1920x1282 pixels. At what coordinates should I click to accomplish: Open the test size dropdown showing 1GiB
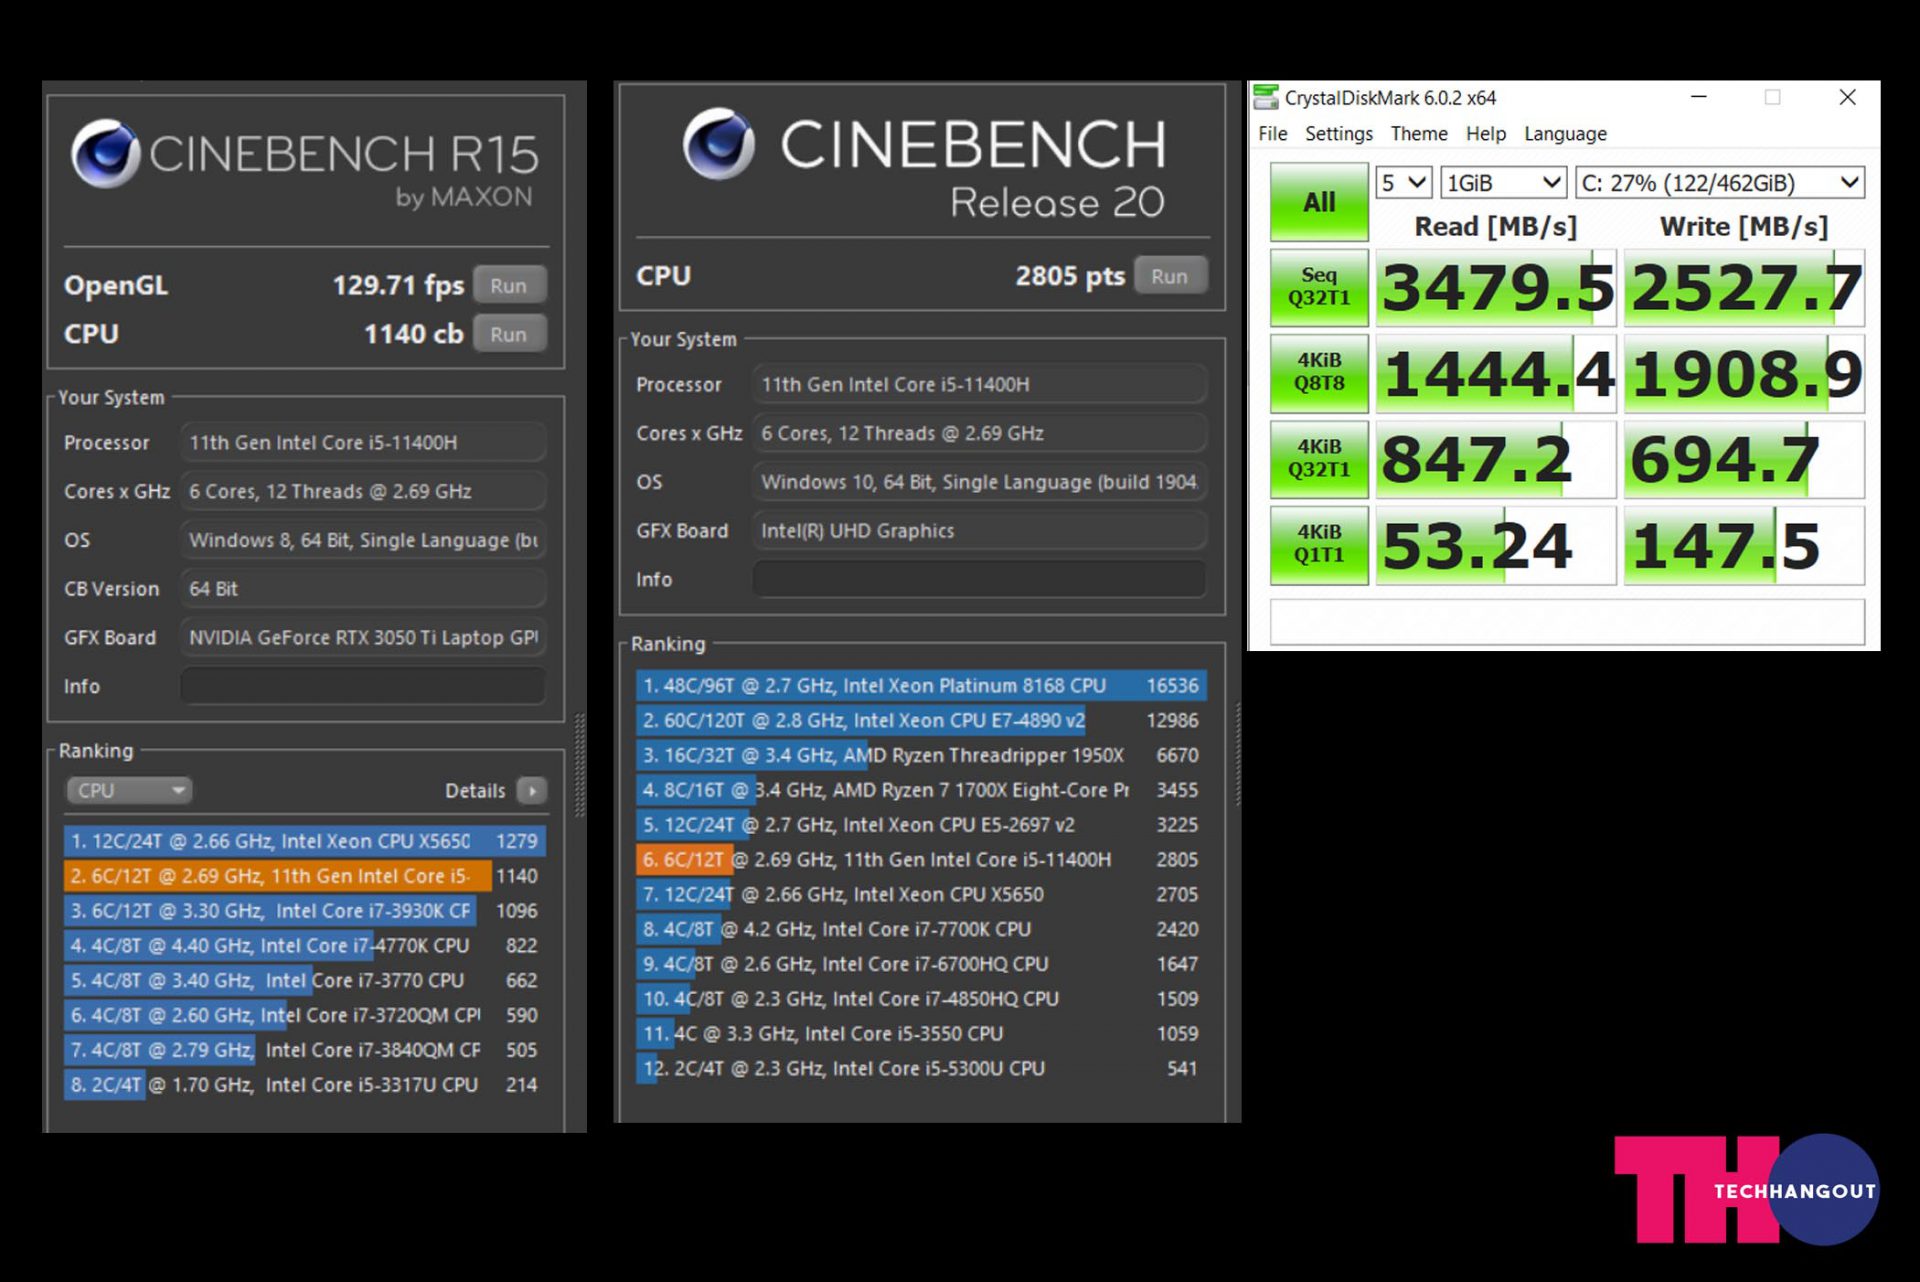(x=1503, y=183)
